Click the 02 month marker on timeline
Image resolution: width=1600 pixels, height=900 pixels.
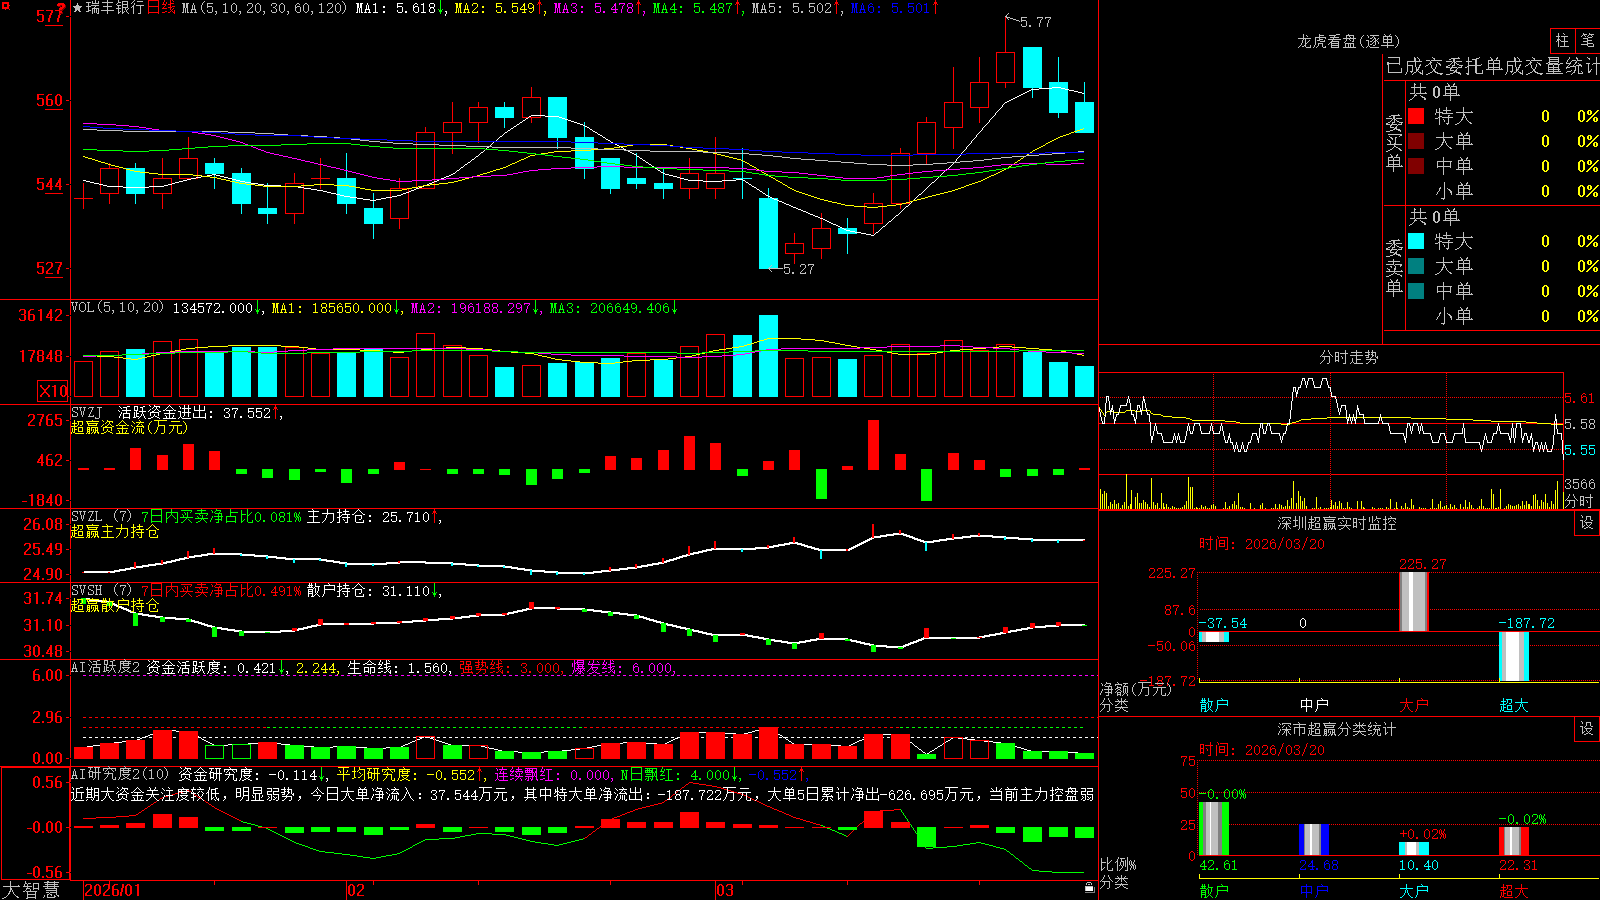(356, 890)
